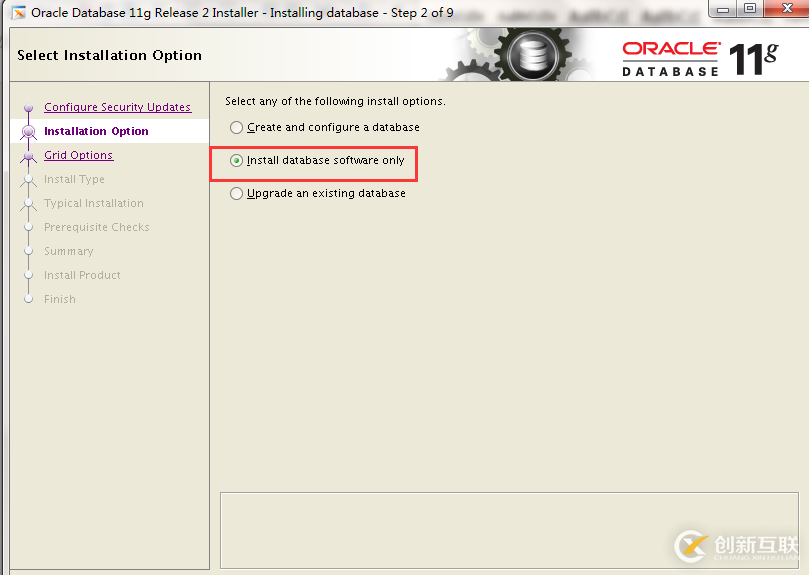Viewport: 809px width, 575px height.
Task: Click Summary step label
Action: [x=69, y=251]
